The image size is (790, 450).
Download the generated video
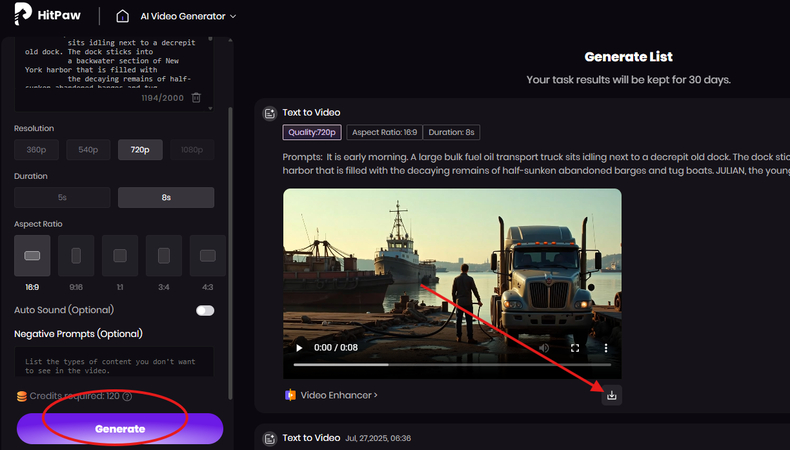tap(612, 395)
